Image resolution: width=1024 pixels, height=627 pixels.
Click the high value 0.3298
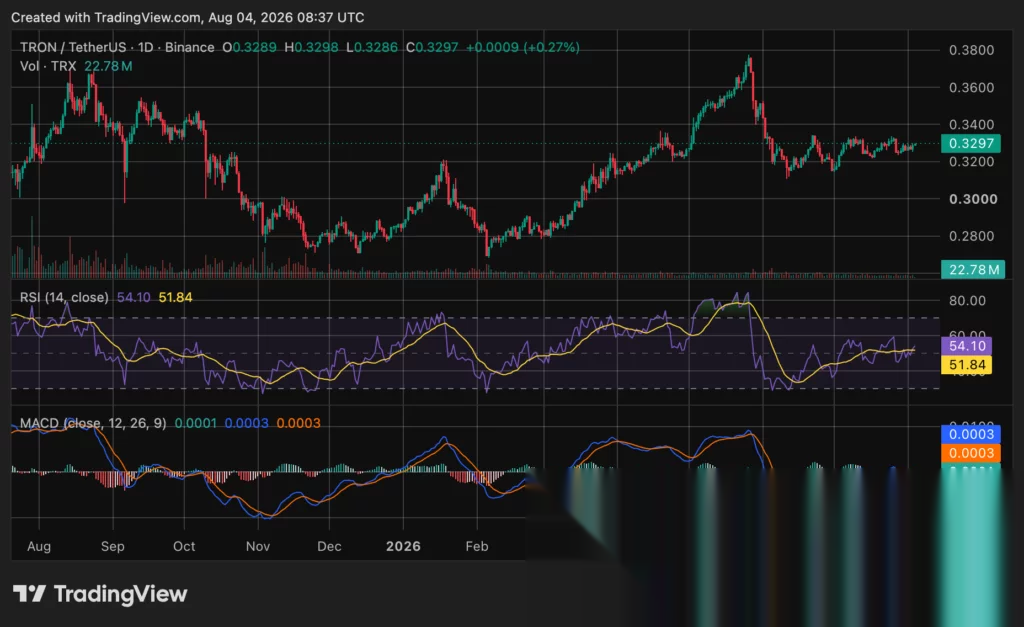click(316, 47)
